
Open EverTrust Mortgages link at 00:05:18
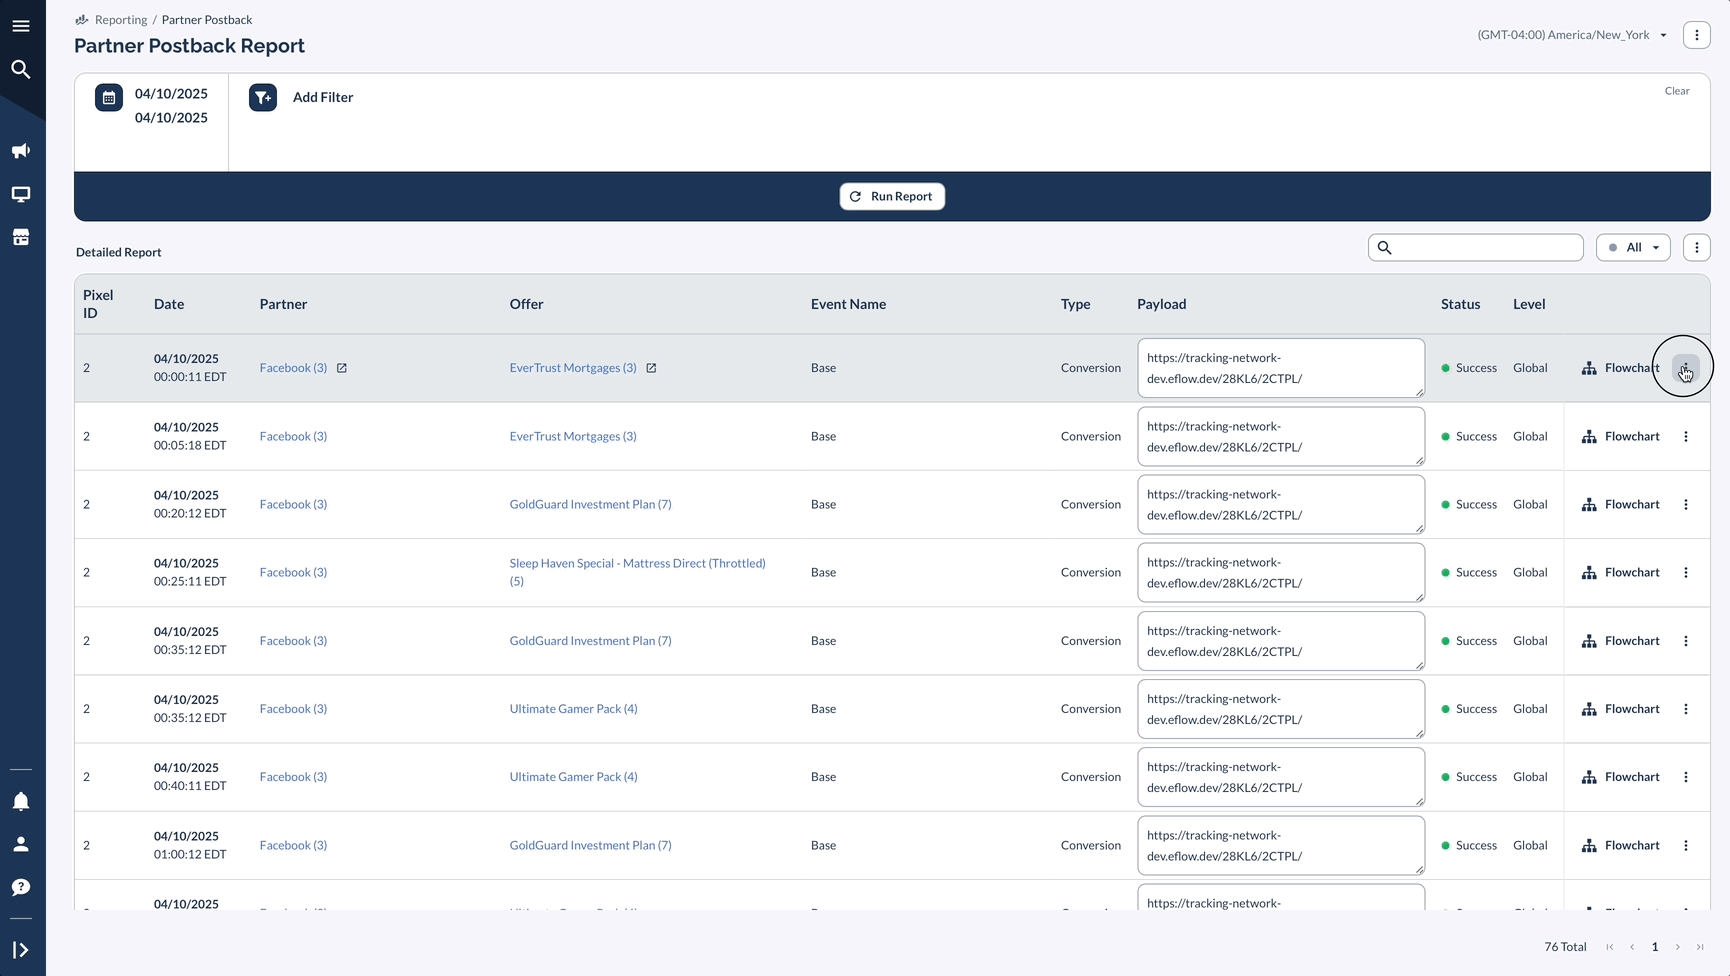pos(573,436)
